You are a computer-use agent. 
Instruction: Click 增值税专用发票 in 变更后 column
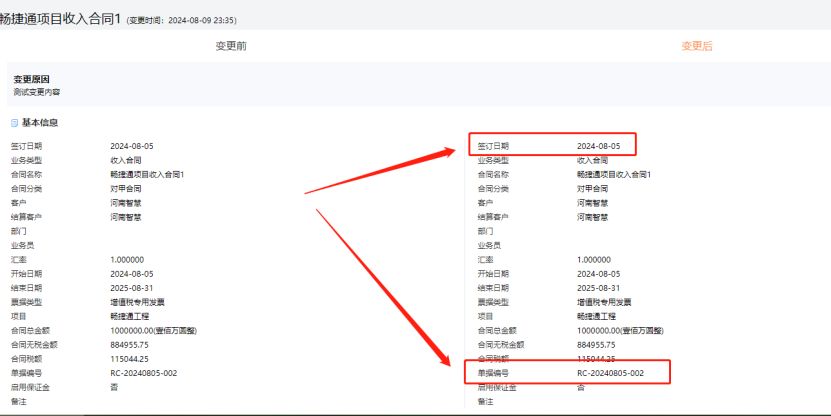click(604, 302)
